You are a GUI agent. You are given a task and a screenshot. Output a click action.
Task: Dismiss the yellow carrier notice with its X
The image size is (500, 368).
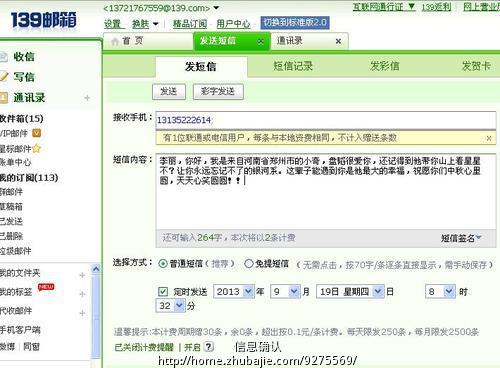click(489, 138)
